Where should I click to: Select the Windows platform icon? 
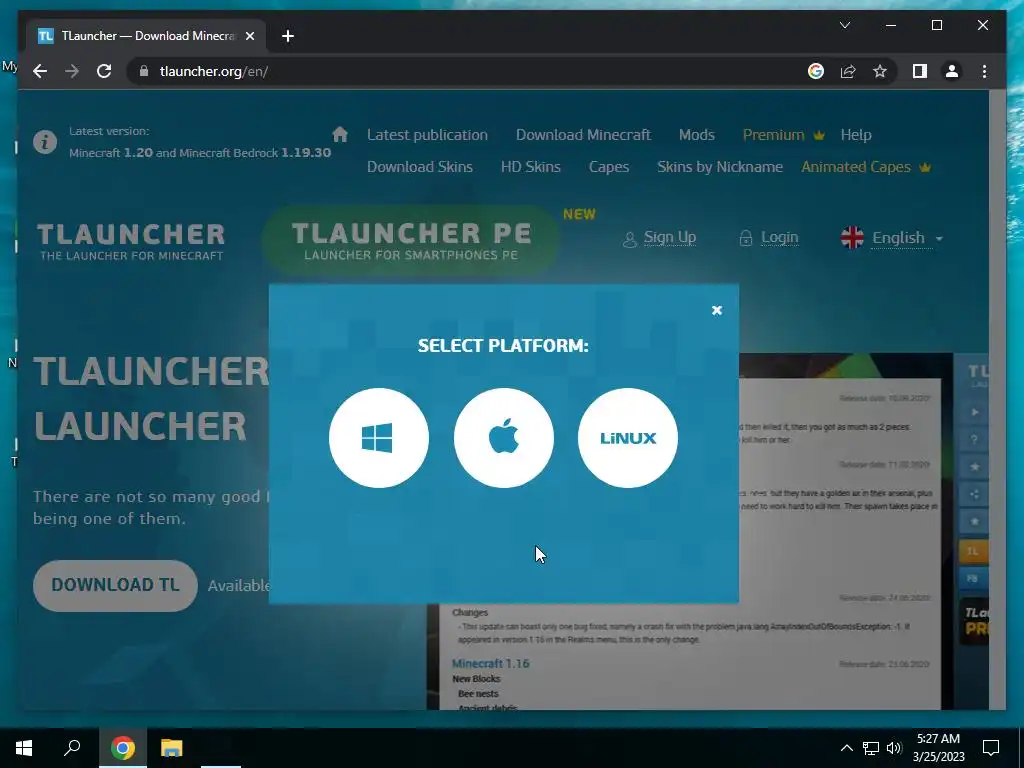point(379,438)
